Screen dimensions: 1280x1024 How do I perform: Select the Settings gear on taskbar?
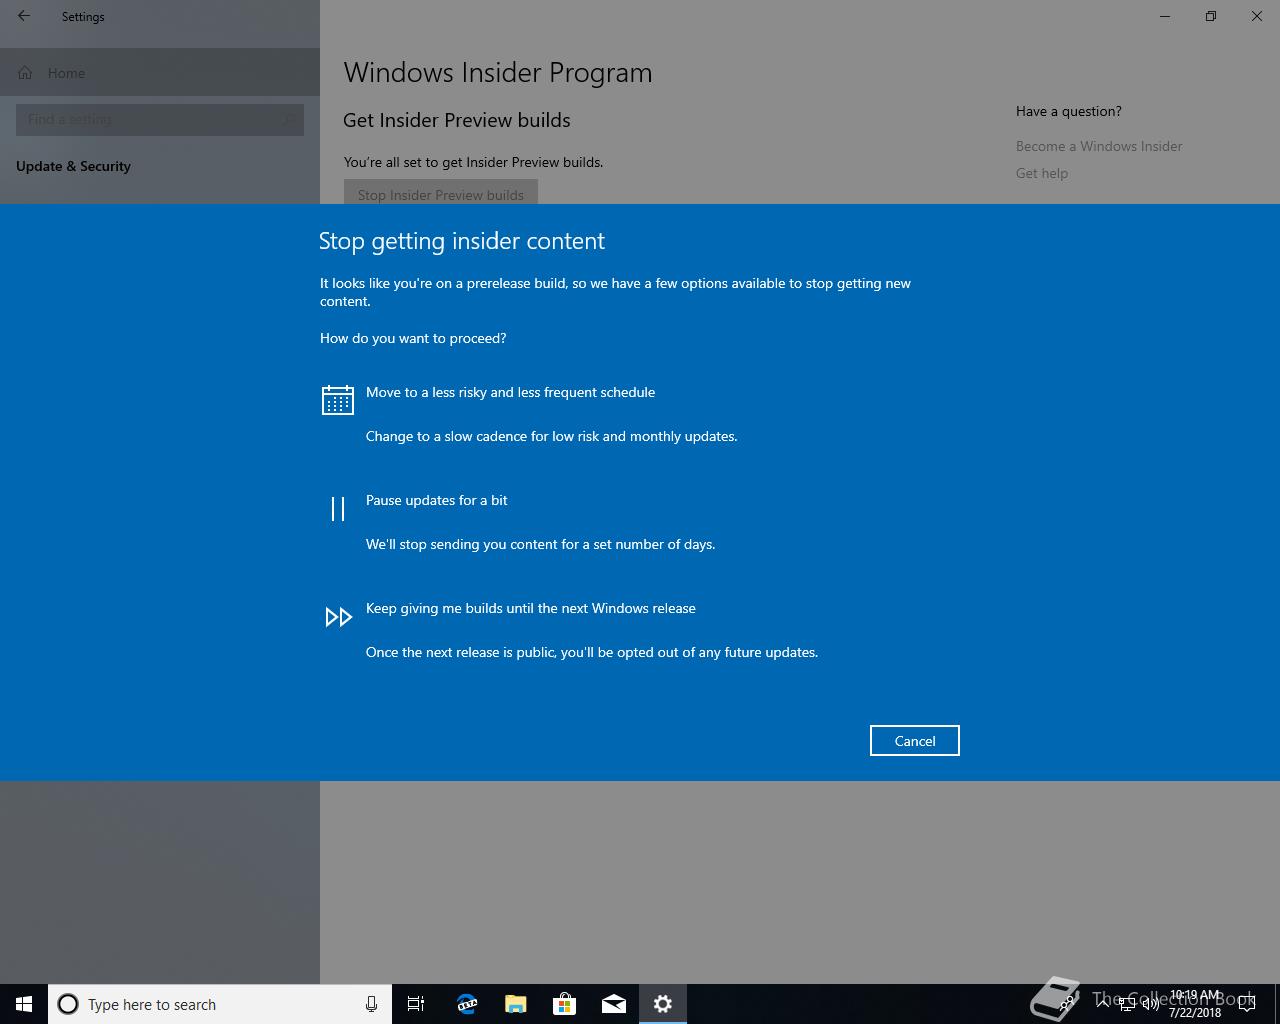pos(662,1004)
